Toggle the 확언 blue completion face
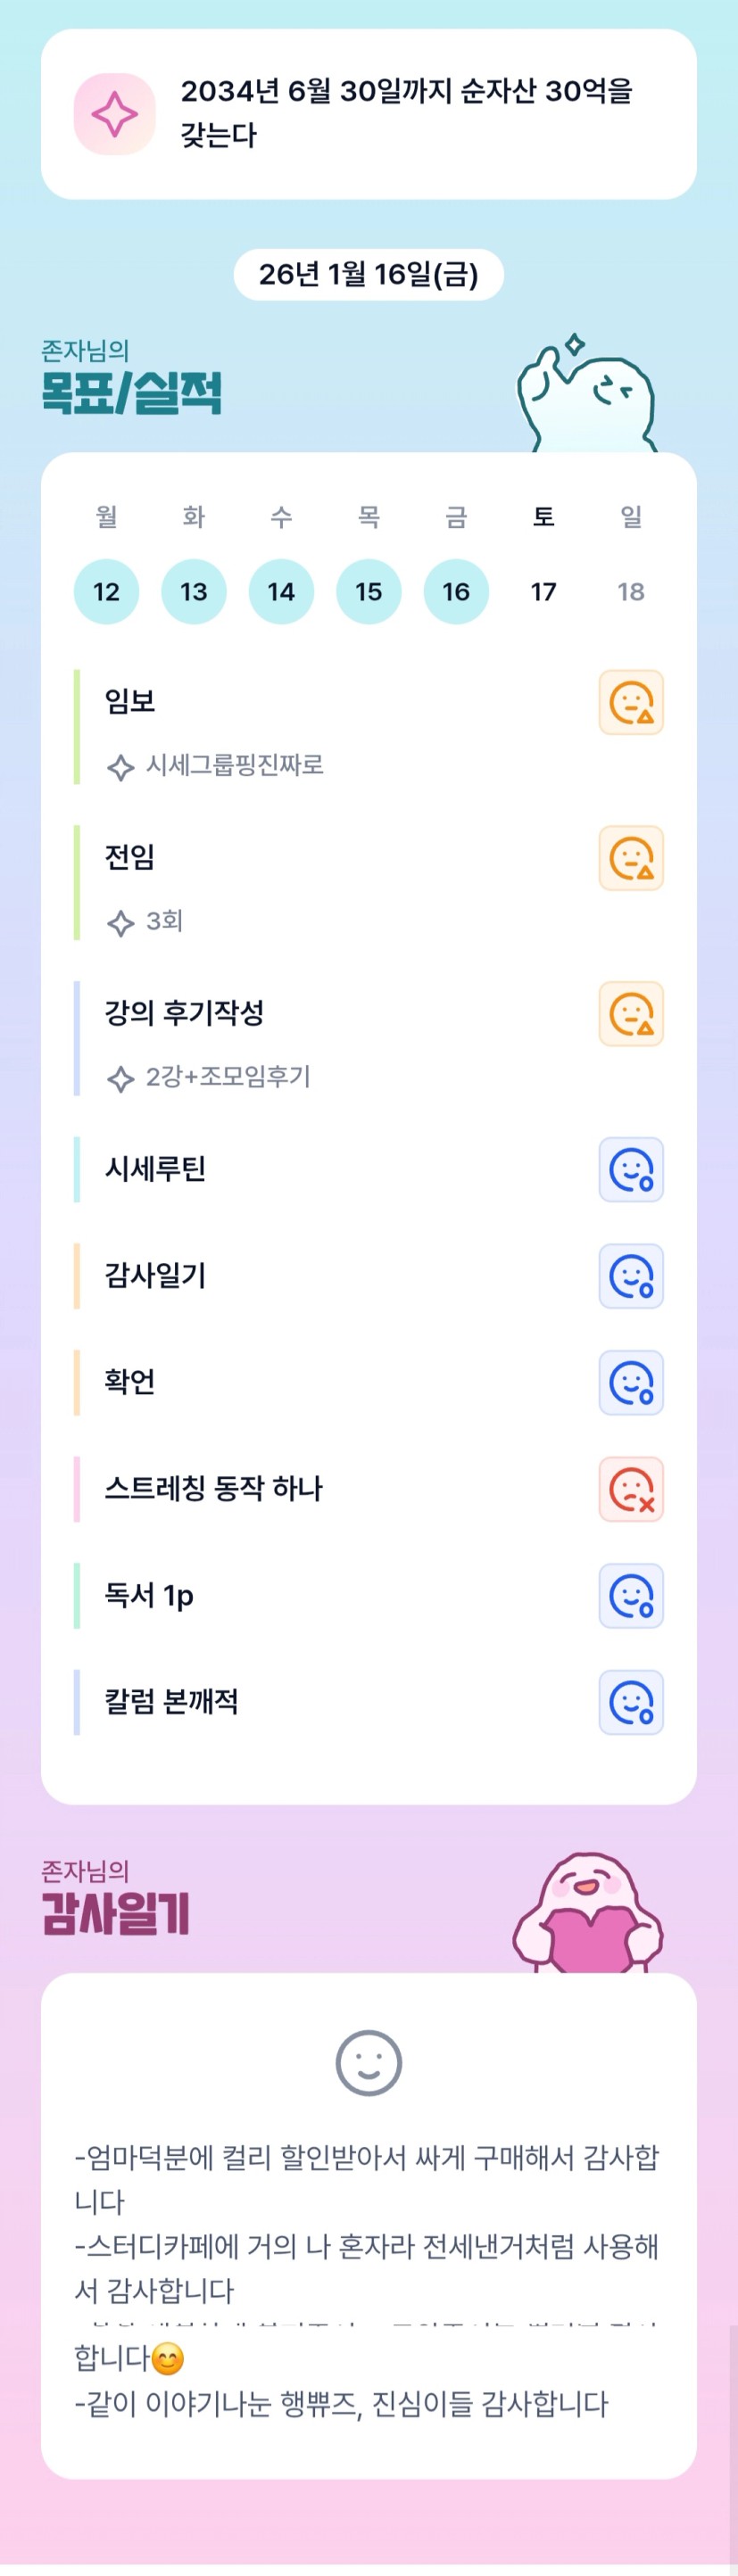Screen dimensions: 738x2576 point(631,1382)
